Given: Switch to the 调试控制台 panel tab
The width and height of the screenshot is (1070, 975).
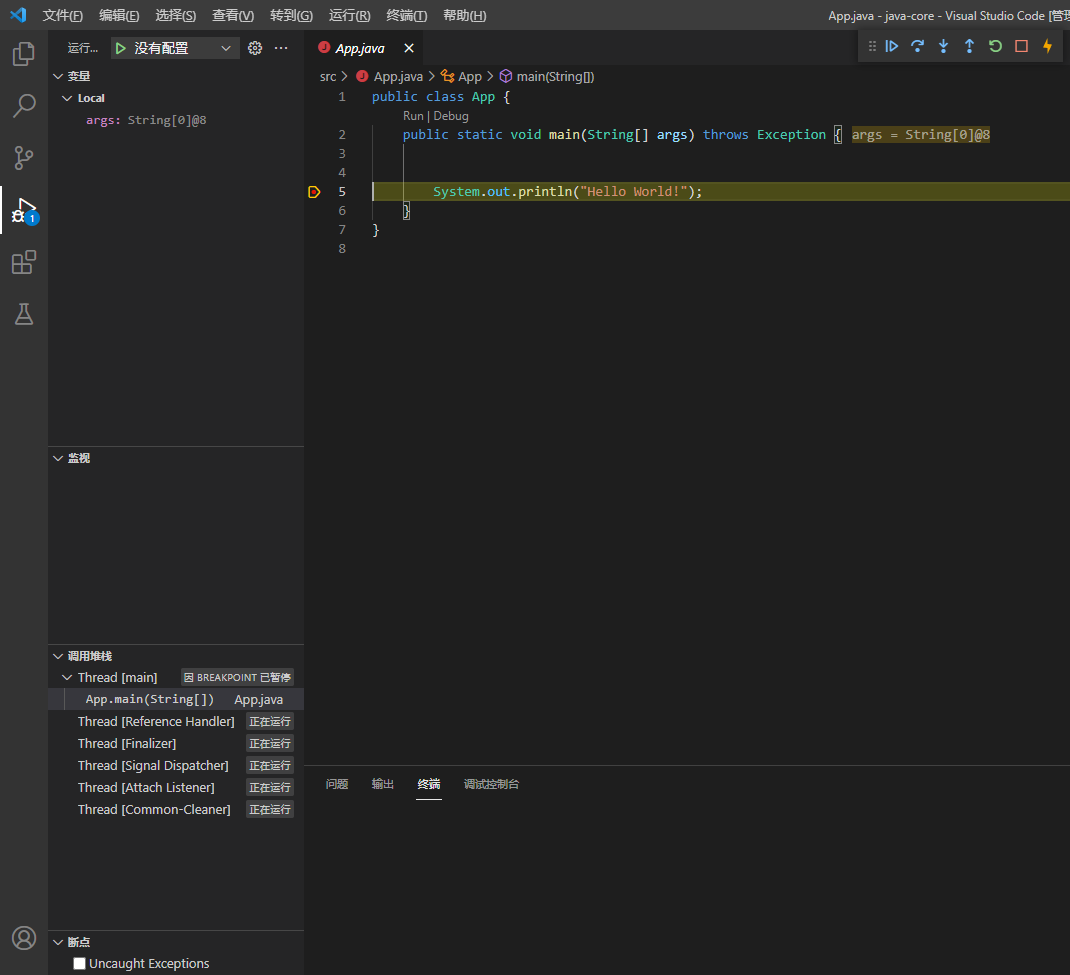Looking at the screenshot, I should point(491,785).
